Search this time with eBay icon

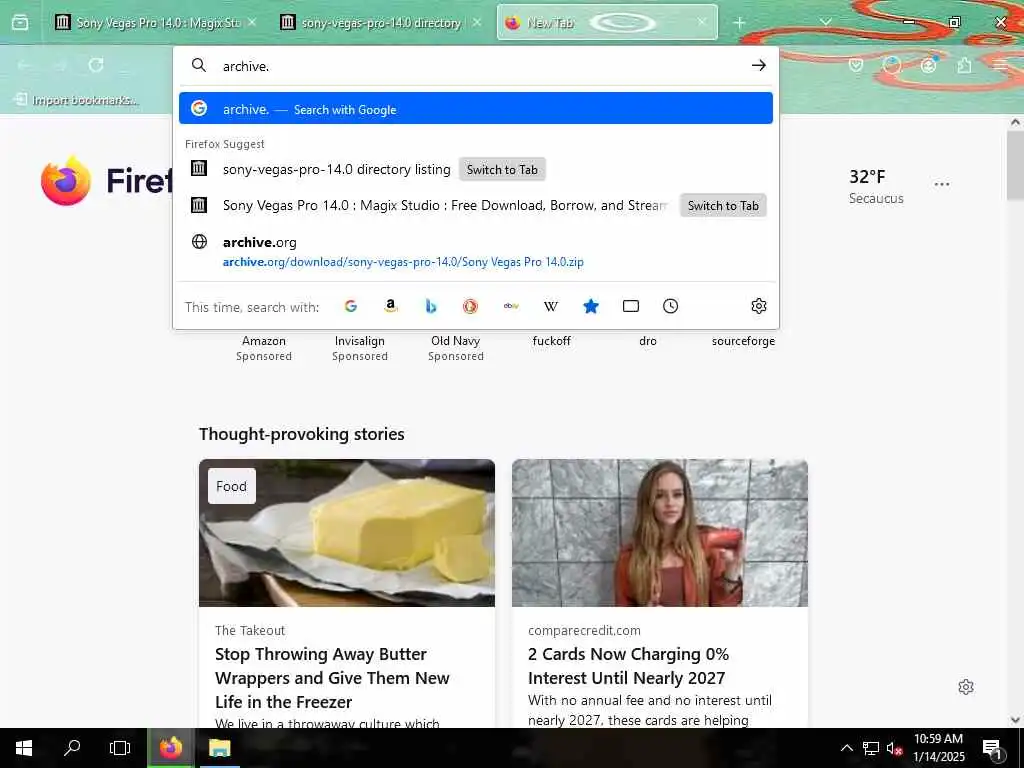[x=511, y=306]
